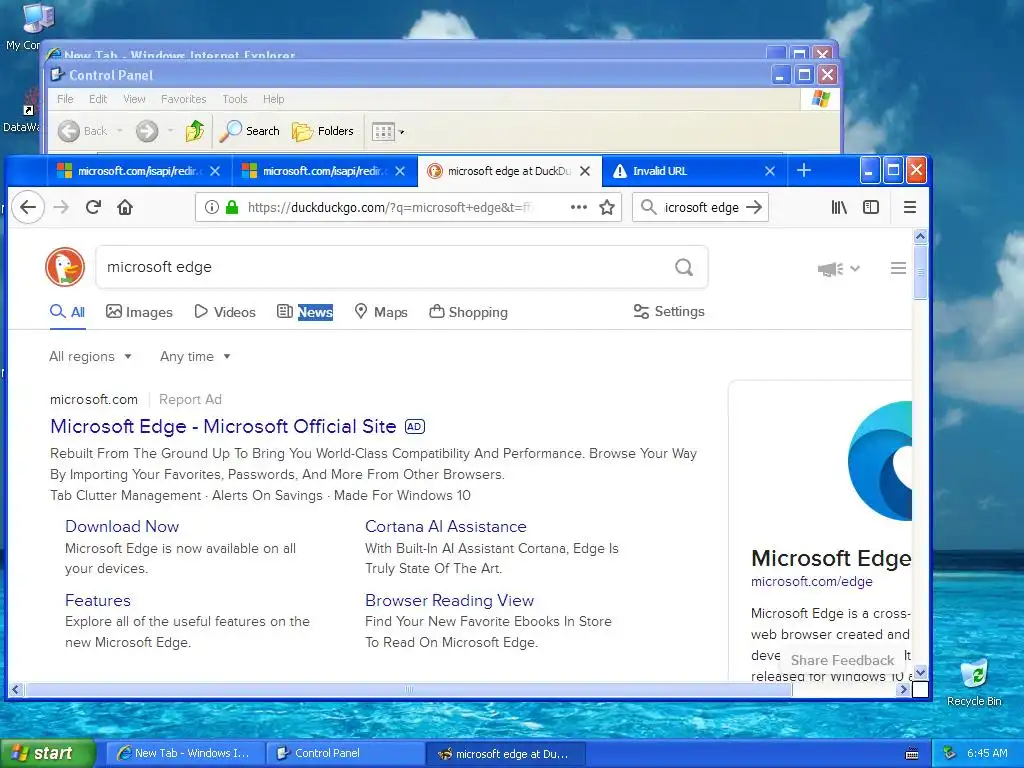Open Microsoft Edge - Microsoft Official Site link
Image resolution: width=1024 pixels, height=768 pixels.
223,426
